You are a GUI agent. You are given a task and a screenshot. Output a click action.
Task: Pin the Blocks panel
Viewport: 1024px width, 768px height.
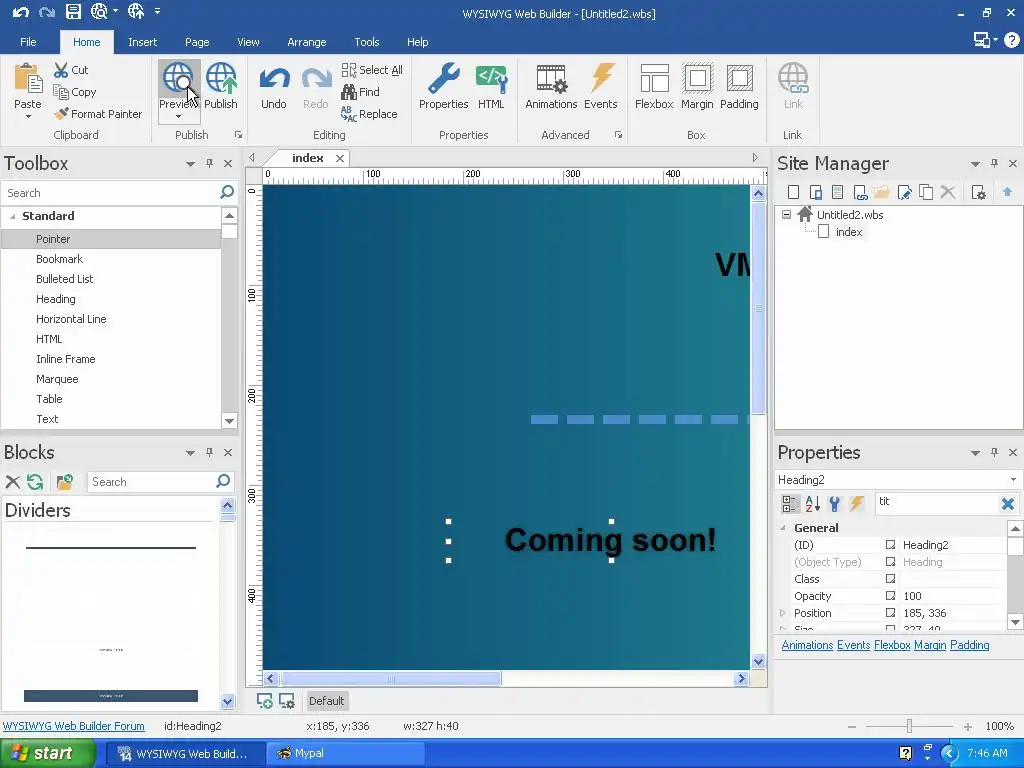[209, 453]
